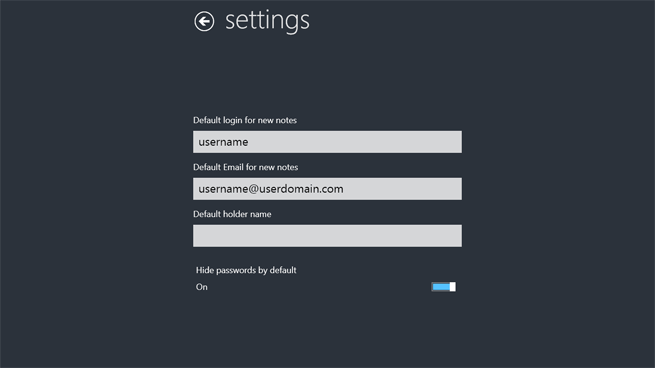Viewport: 655px width, 368px height.
Task: Click the settings page title
Action: (x=267, y=21)
